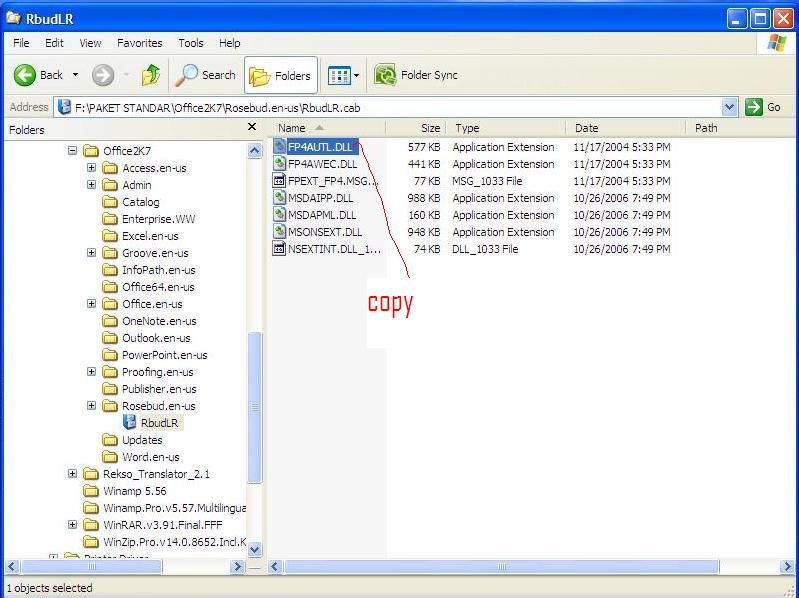This screenshot has width=799, height=598.
Task: Expand the Access.en-us folder
Action: coord(91,168)
